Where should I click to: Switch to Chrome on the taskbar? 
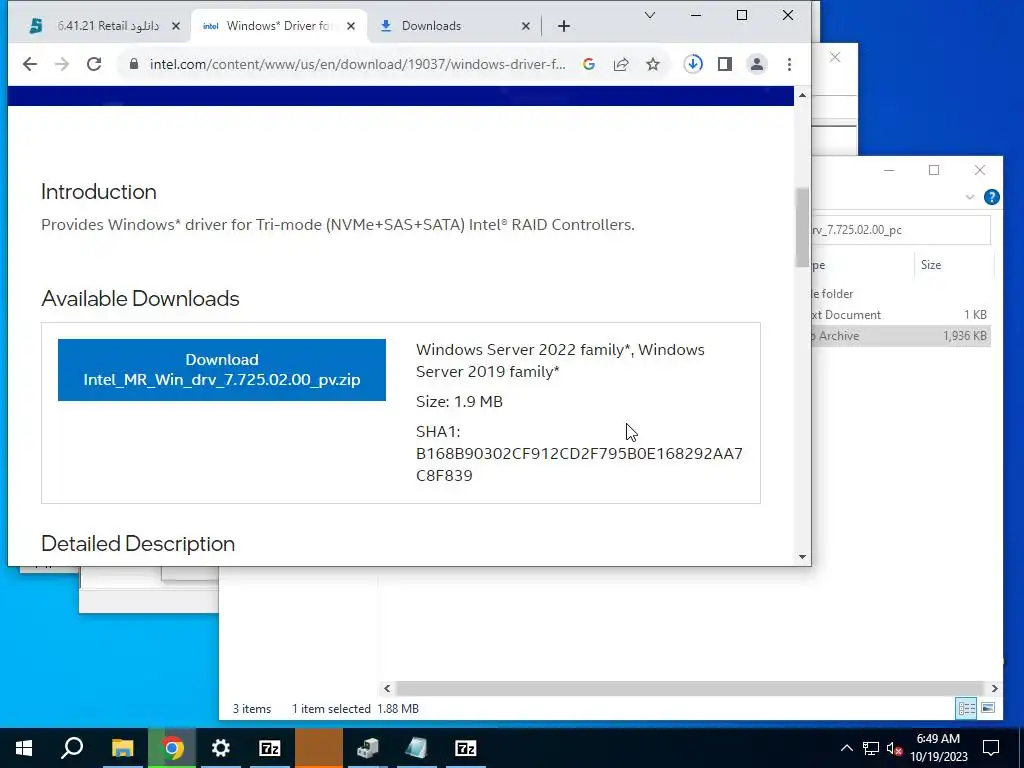coord(172,748)
